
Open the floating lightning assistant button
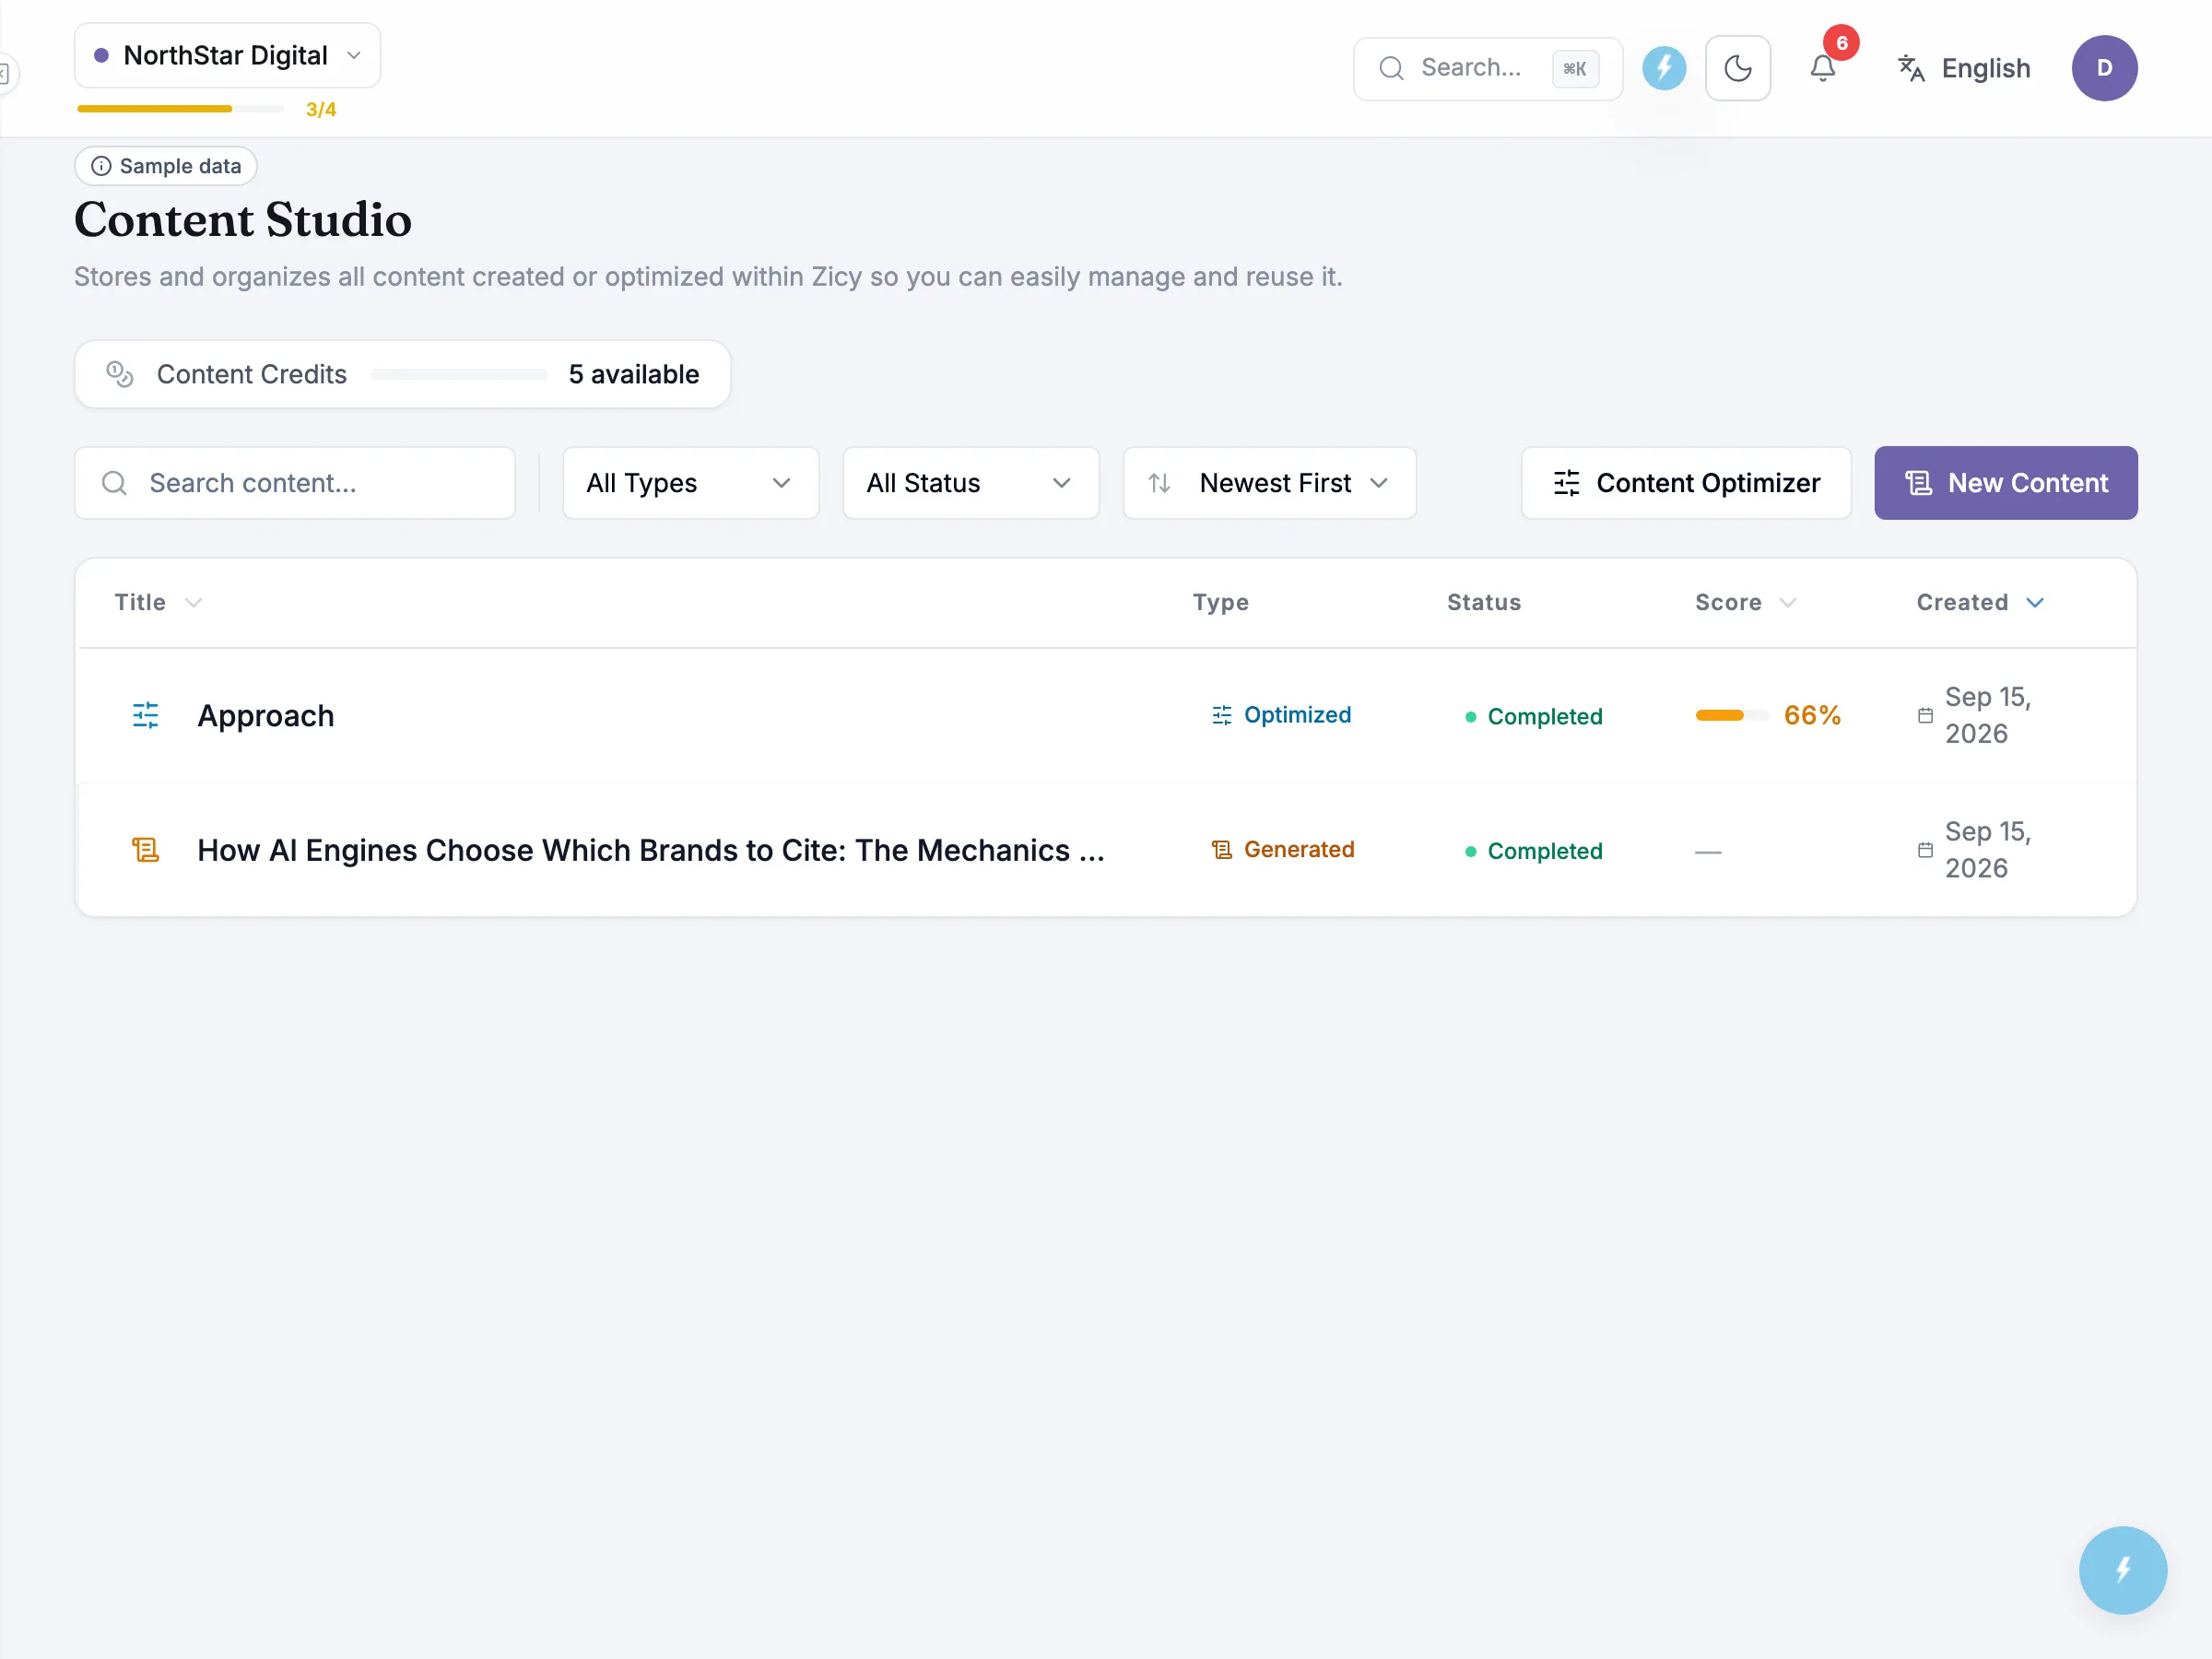coord(2122,1570)
